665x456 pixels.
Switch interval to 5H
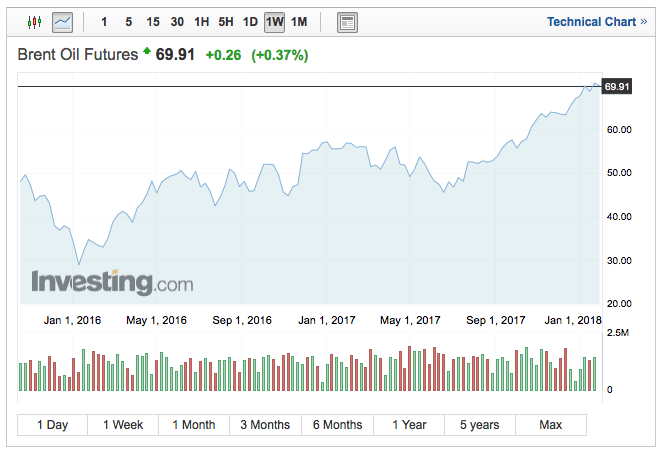click(226, 21)
